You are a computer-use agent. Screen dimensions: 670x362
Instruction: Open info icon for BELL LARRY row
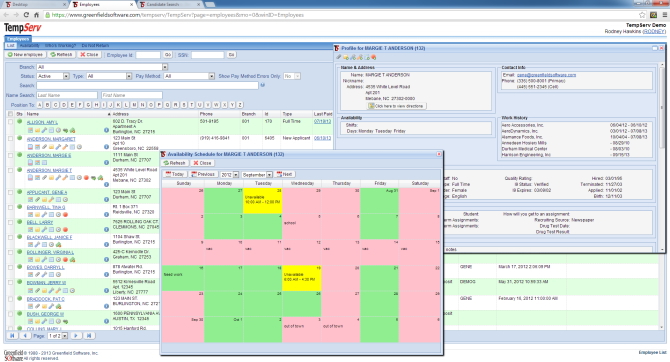coord(106,230)
